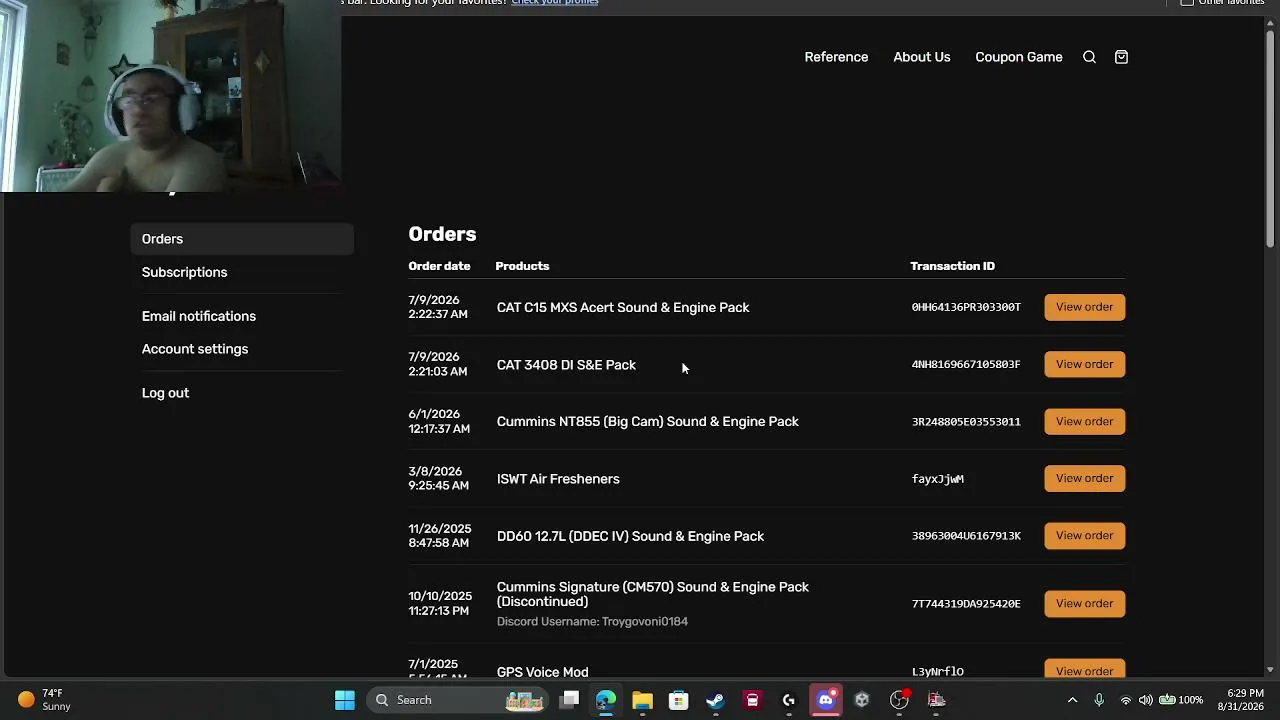Click the scrollbar down arrow

pyautogui.click(x=1270, y=669)
